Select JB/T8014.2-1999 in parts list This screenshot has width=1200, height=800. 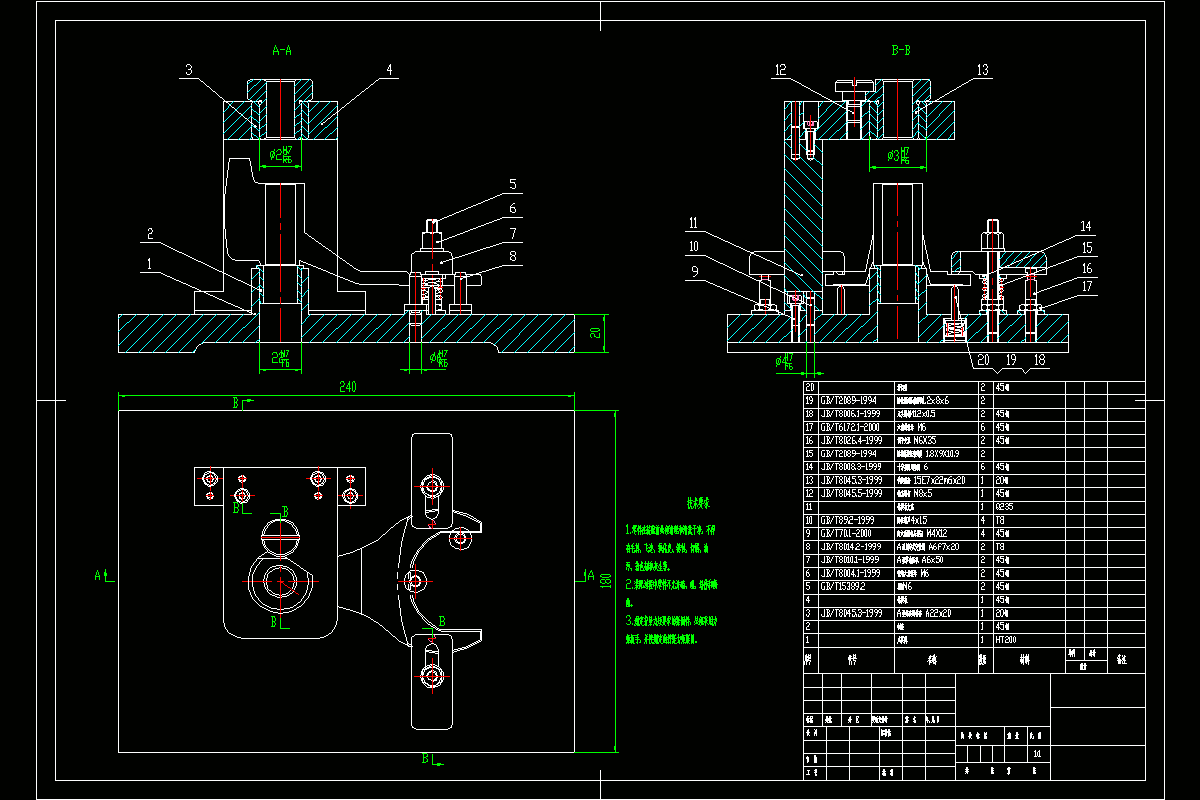coord(851,547)
